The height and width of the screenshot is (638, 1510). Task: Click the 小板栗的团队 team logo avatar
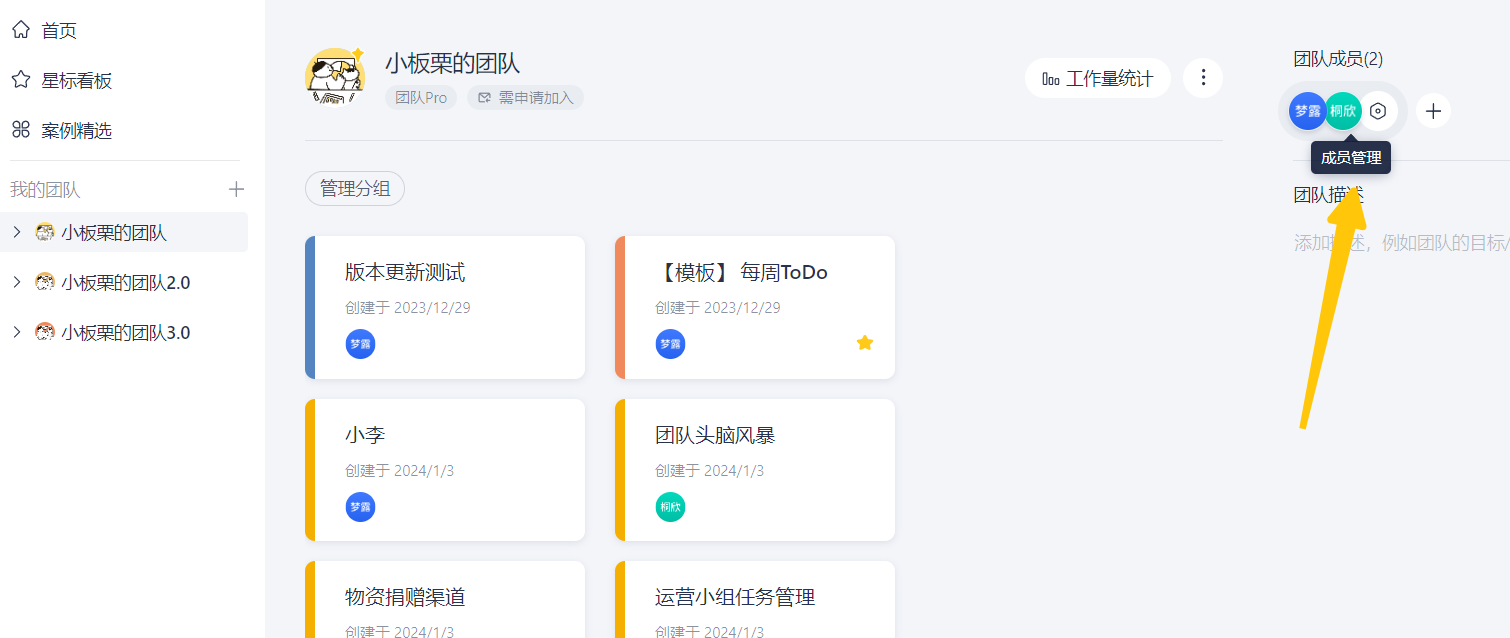(335, 77)
